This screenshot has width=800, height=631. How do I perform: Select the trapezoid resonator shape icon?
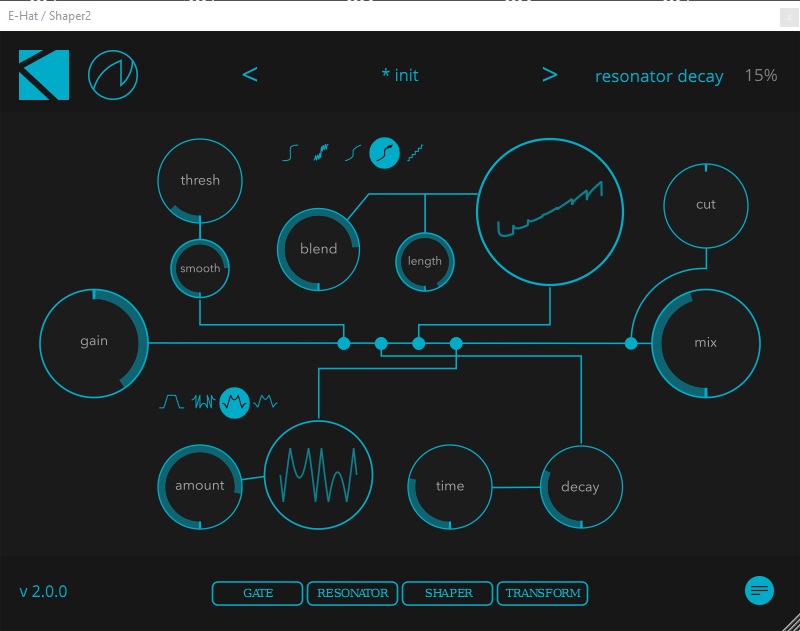pos(173,402)
